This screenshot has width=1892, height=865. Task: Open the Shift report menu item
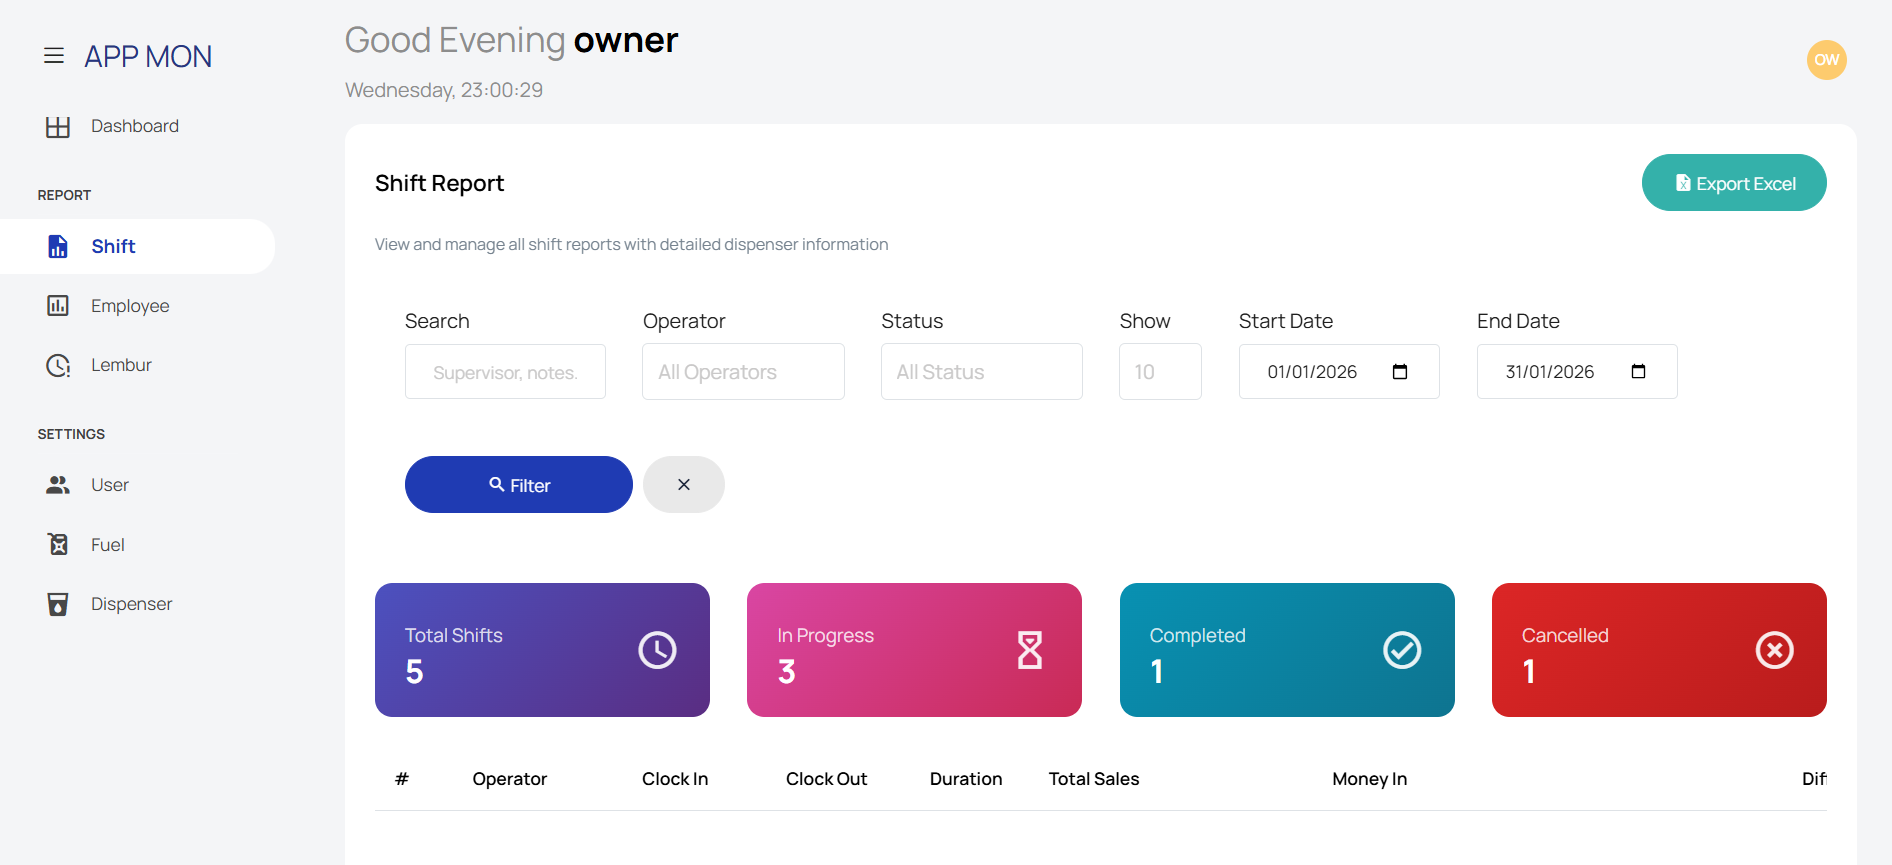tap(113, 247)
